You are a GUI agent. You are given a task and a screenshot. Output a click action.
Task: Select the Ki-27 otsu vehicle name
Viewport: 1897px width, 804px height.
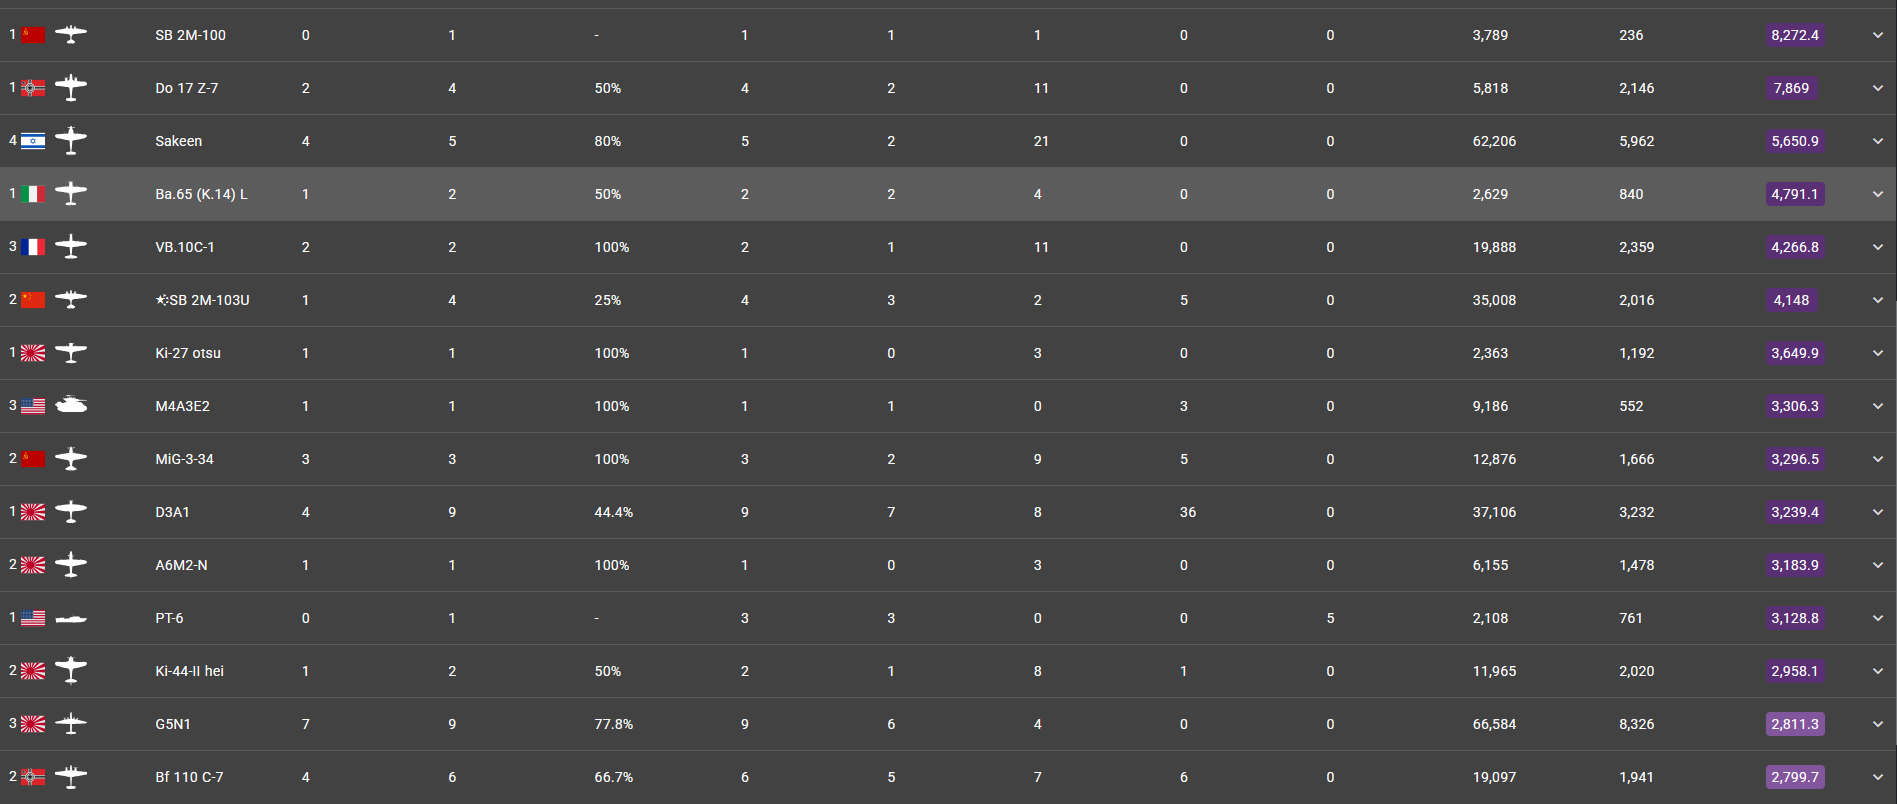coord(188,353)
